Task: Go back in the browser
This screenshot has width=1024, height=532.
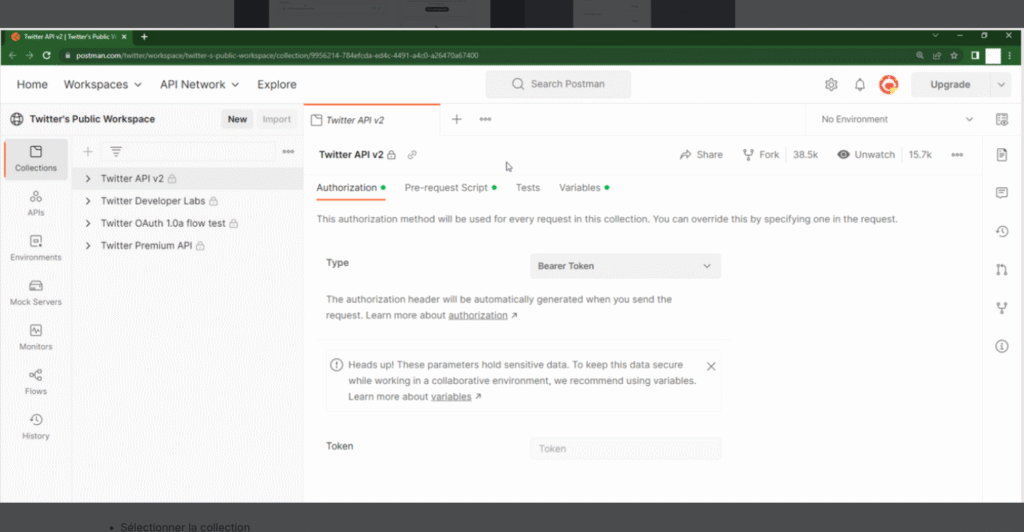Action: (x=12, y=55)
